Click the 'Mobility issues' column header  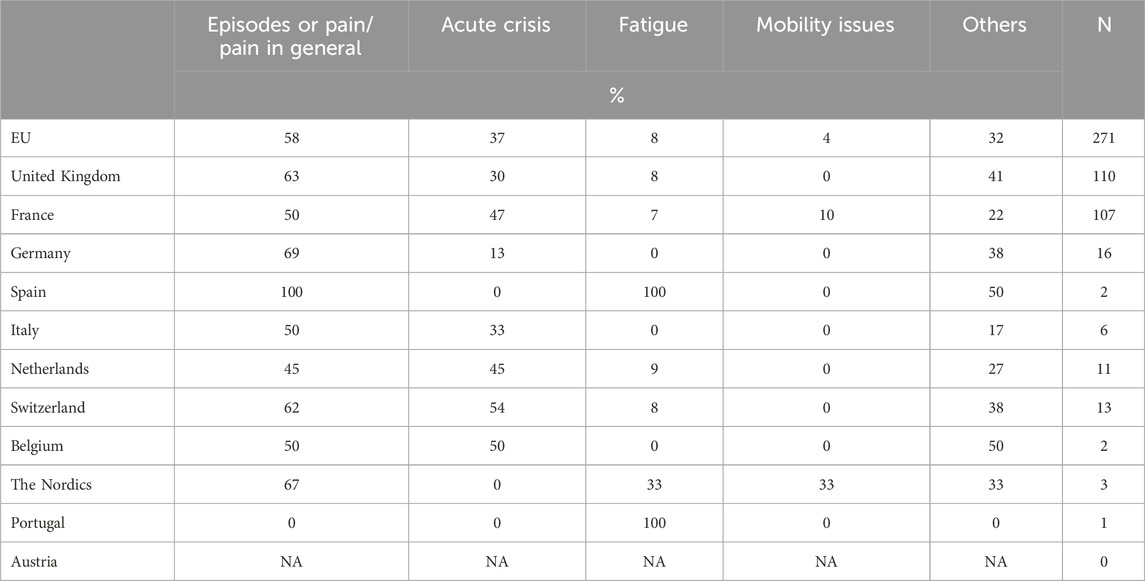point(825,26)
